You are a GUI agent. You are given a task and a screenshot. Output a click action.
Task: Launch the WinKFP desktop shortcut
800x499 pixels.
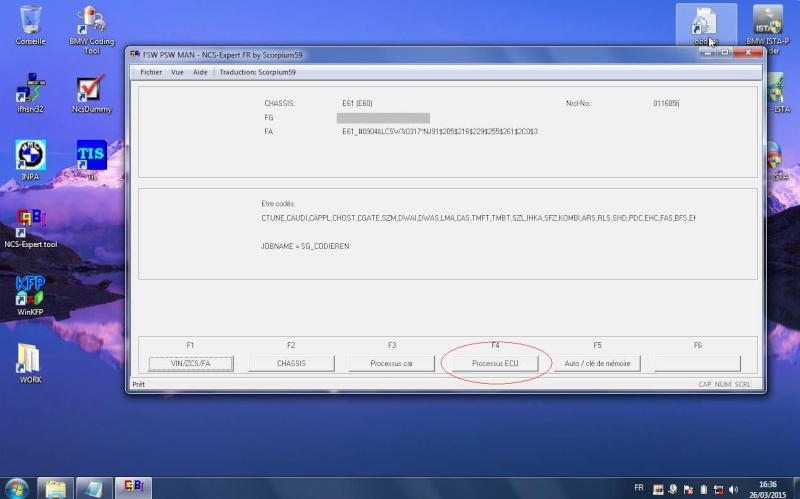click(30, 295)
